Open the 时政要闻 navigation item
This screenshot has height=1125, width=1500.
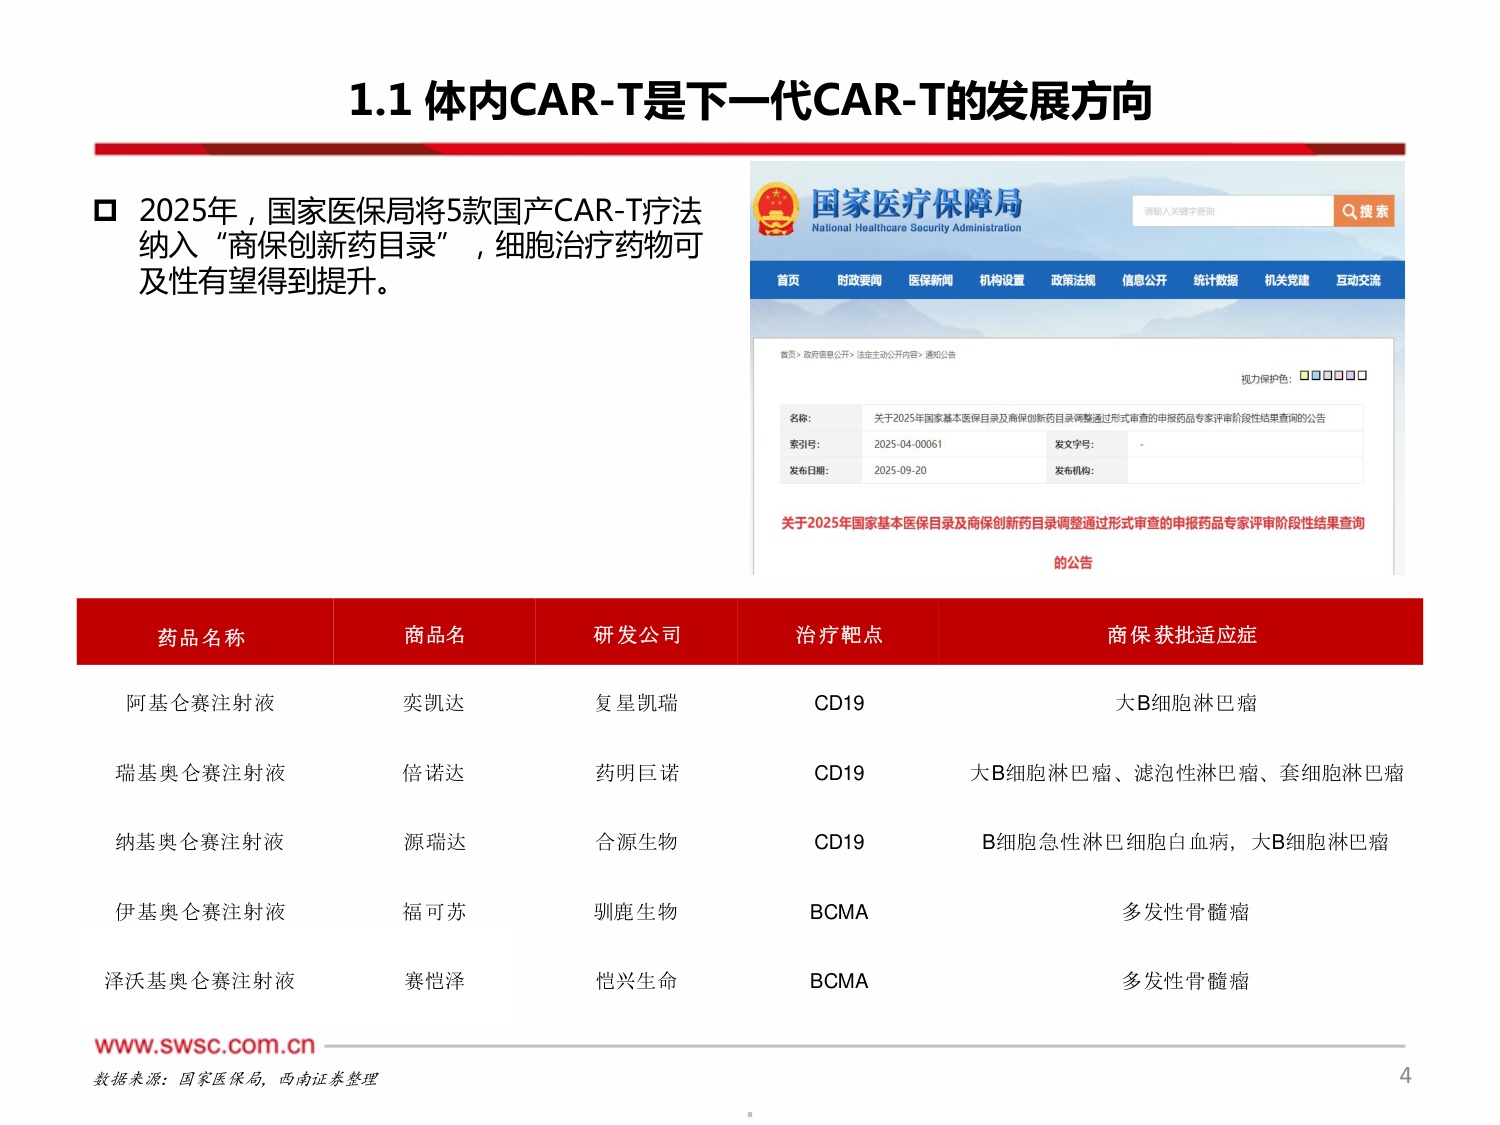coord(859,280)
